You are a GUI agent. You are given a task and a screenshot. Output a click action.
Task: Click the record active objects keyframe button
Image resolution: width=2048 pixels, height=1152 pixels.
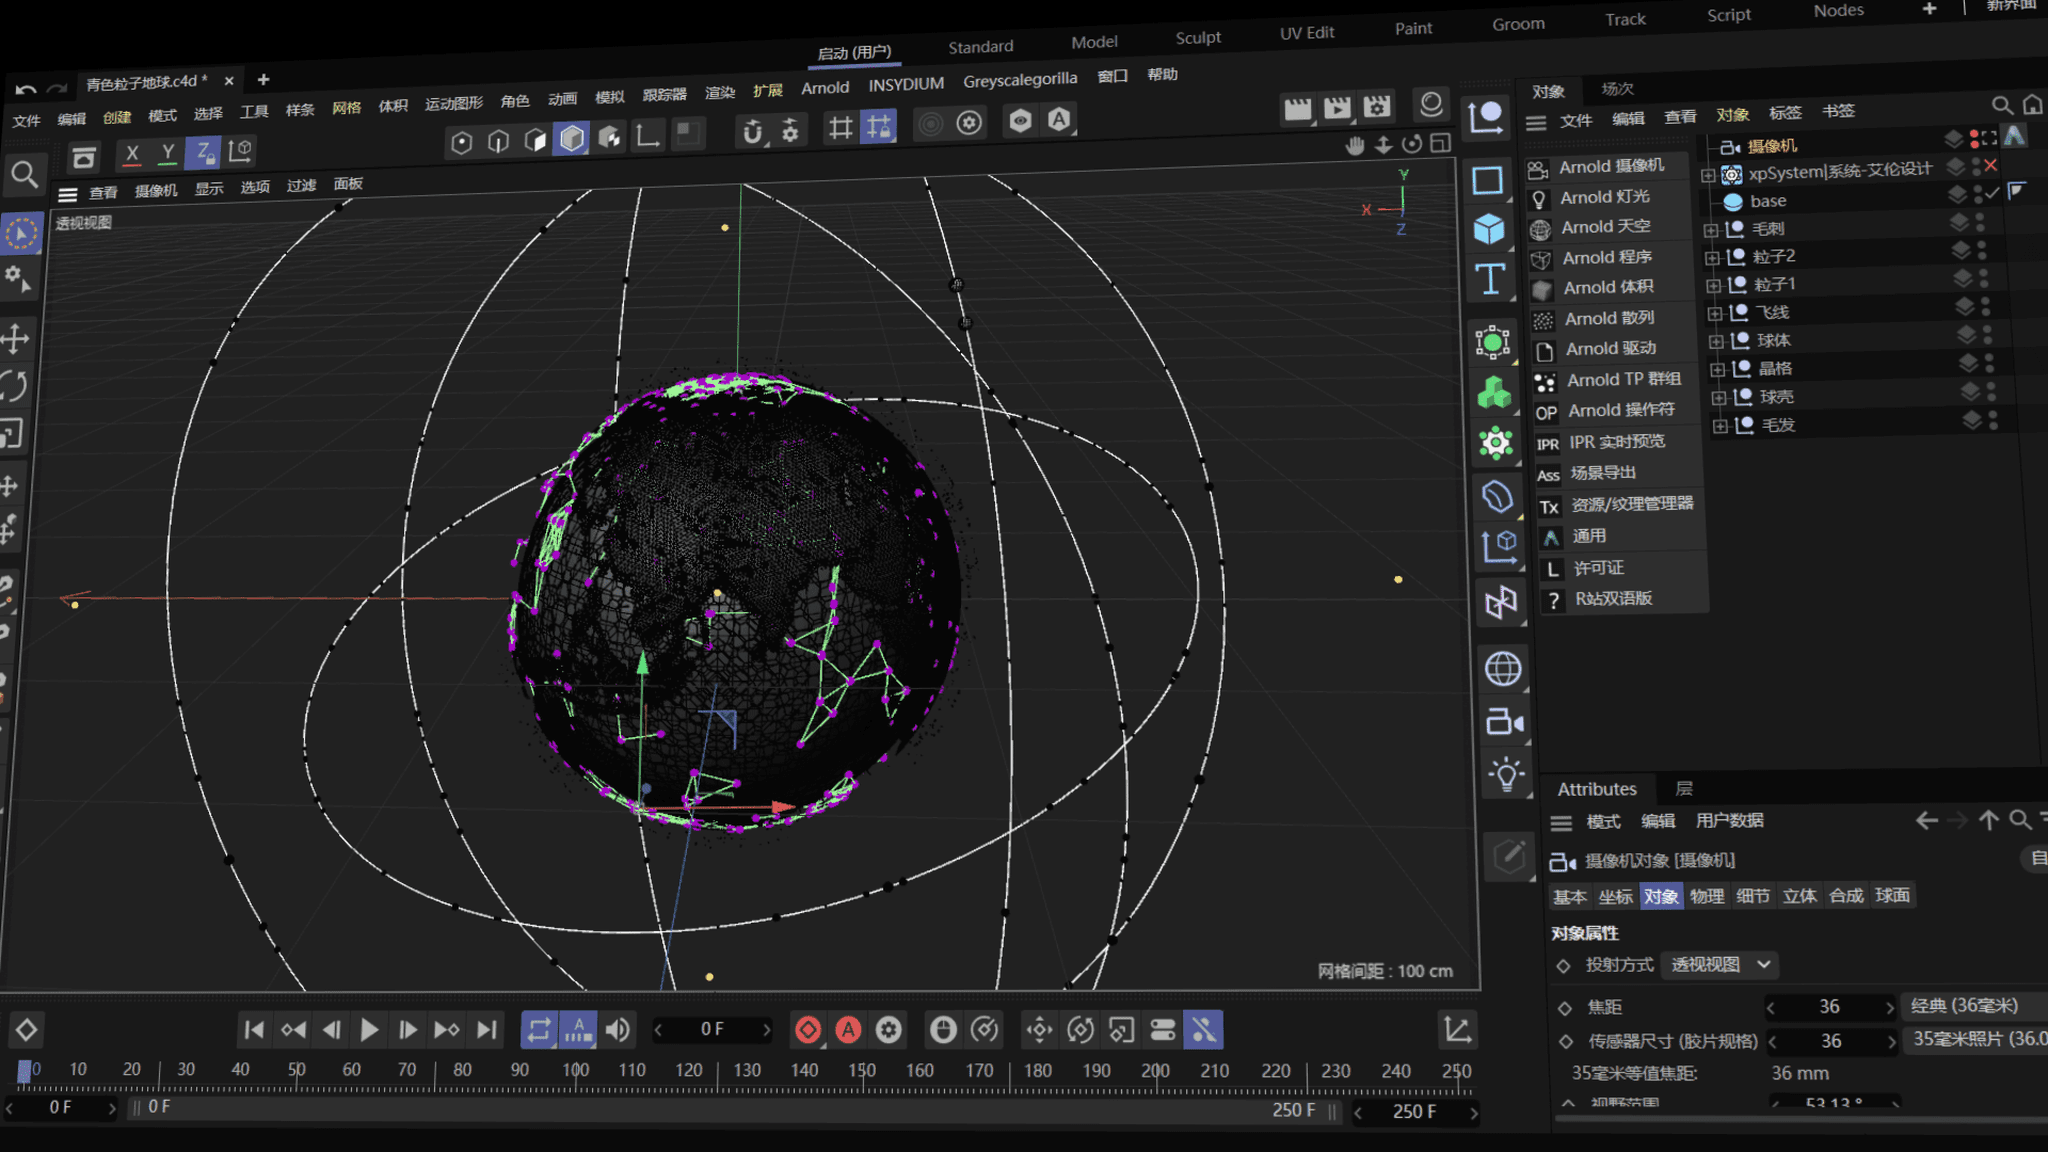click(x=808, y=1029)
